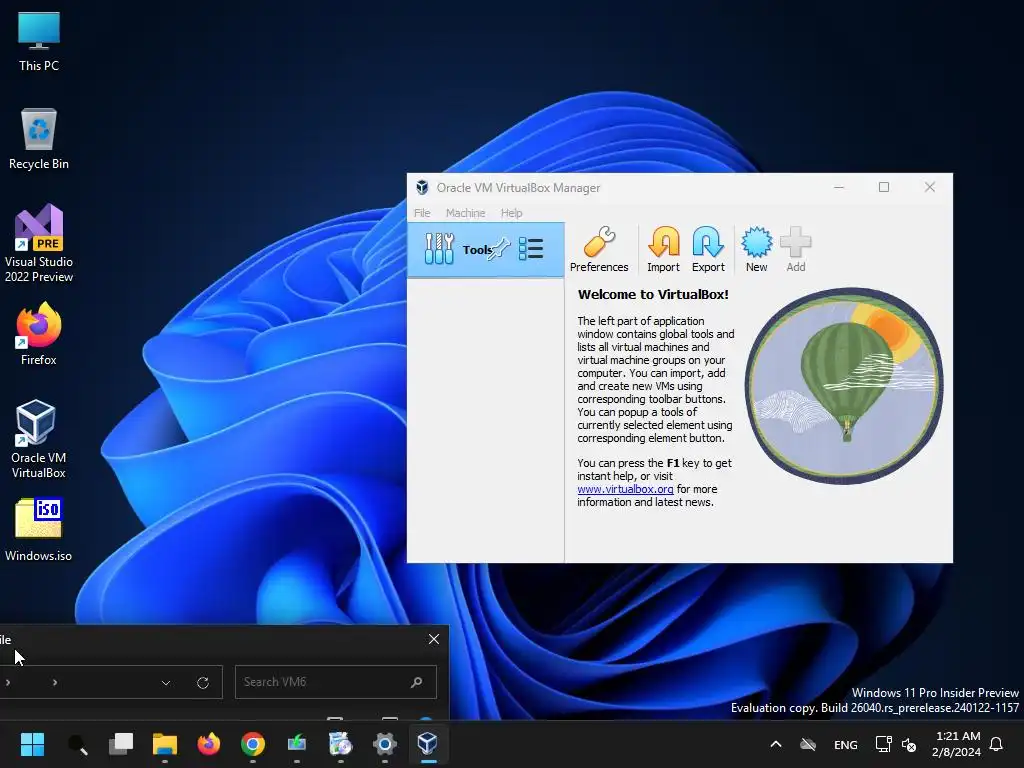Close the VirtualBox Manager window
This screenshot has width=1024, height=768.
point(929,187)
